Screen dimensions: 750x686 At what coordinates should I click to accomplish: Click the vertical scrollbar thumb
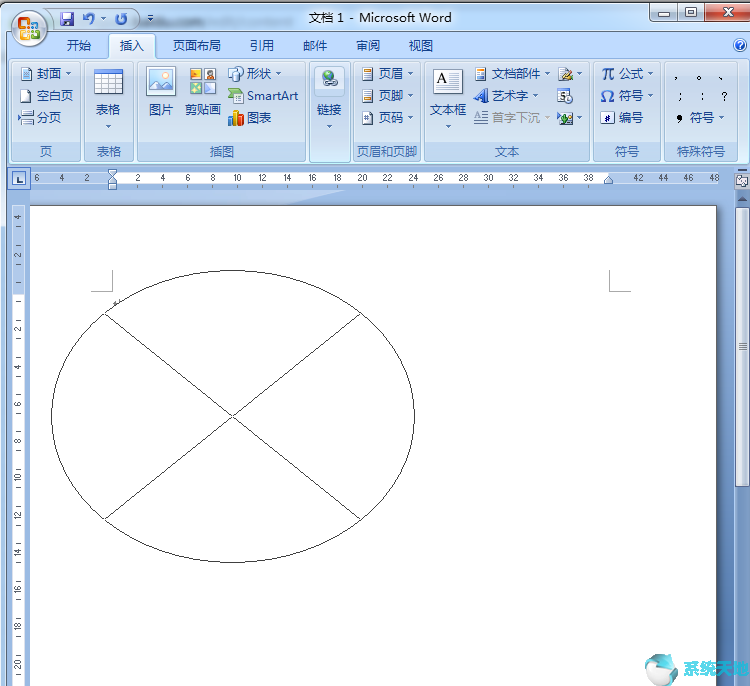(742, 347)
